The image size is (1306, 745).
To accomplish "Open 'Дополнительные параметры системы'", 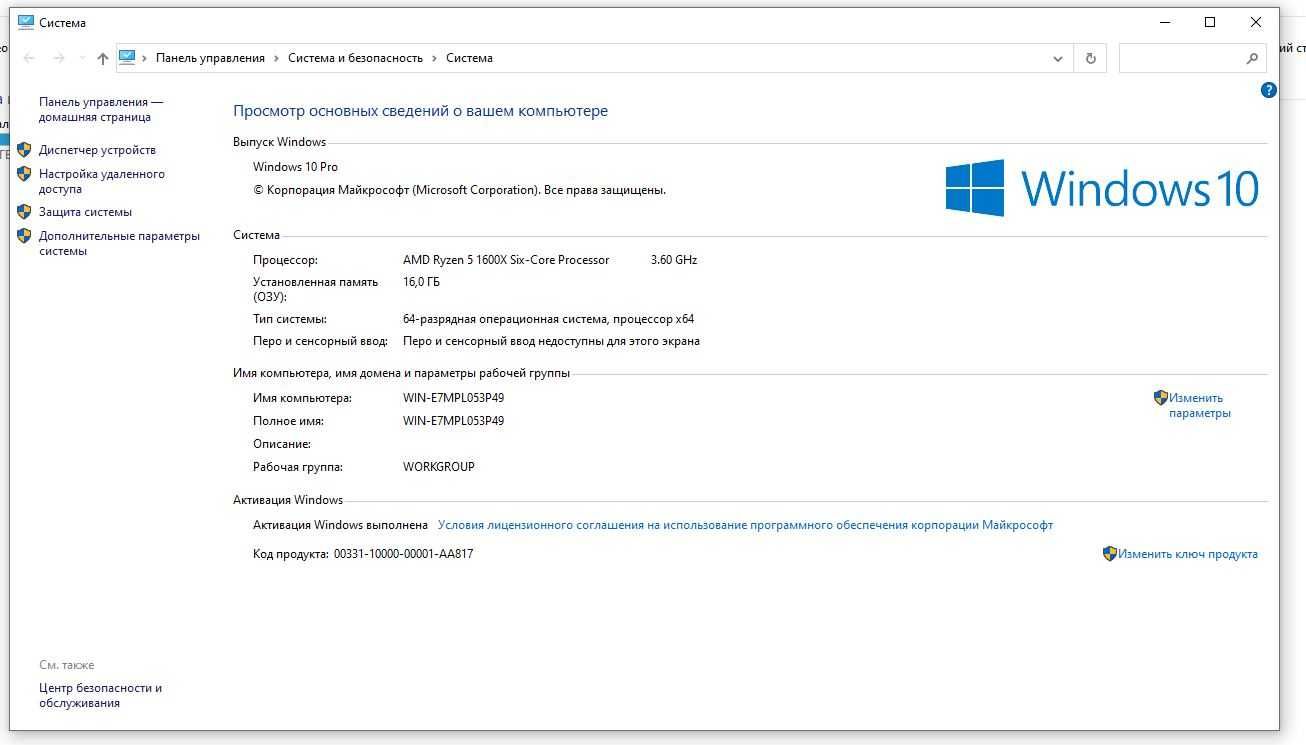I will tap(119, 243).
